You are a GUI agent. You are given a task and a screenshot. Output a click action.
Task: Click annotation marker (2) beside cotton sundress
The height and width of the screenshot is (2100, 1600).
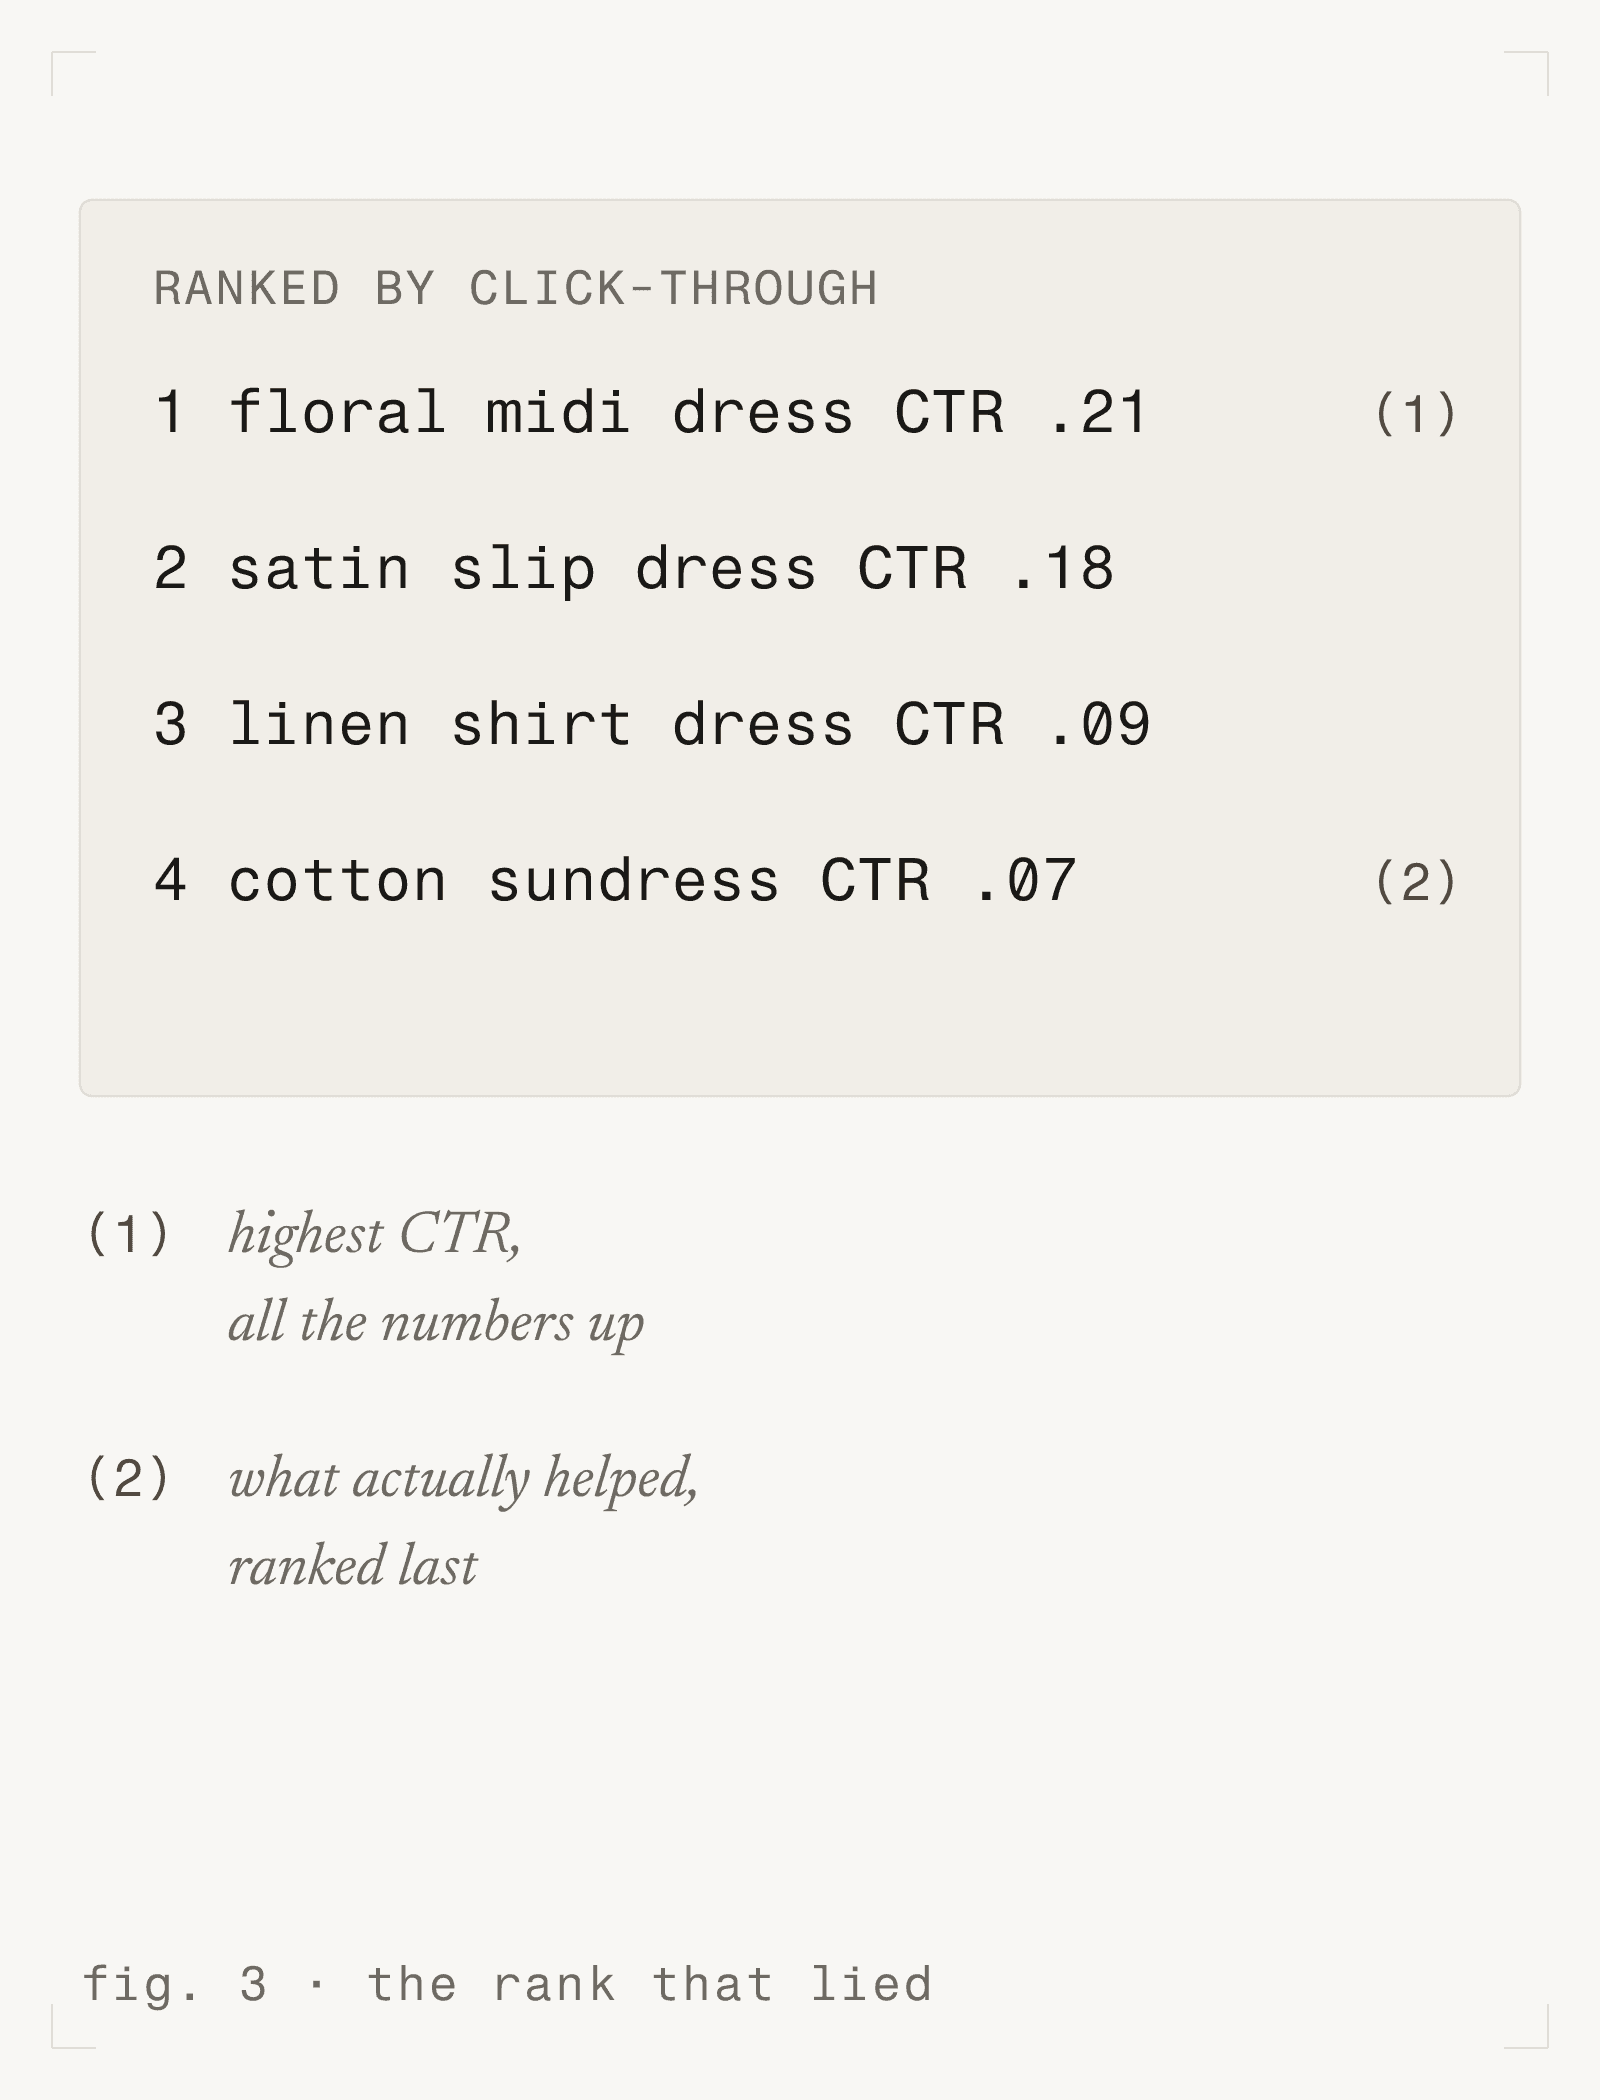(1416, 881)
